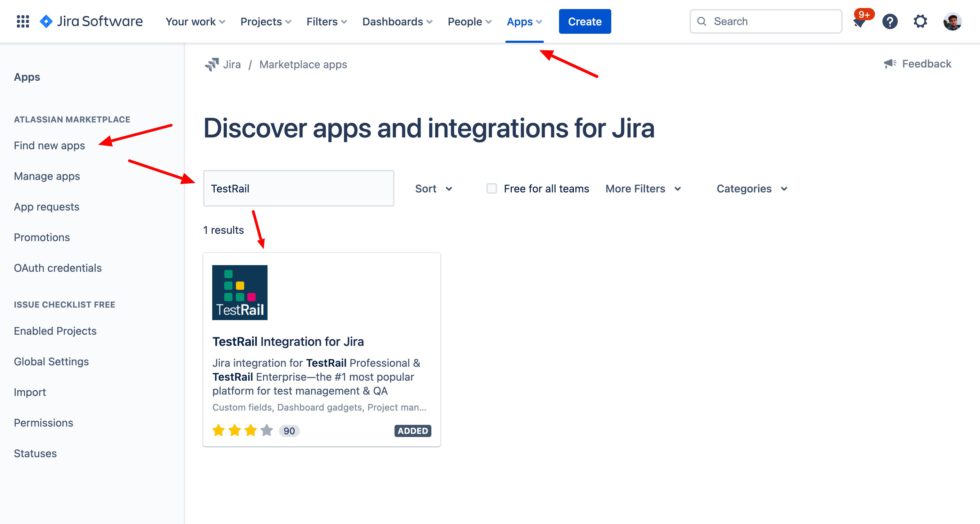Open App requests in sidebar

(x=46, y=207)
